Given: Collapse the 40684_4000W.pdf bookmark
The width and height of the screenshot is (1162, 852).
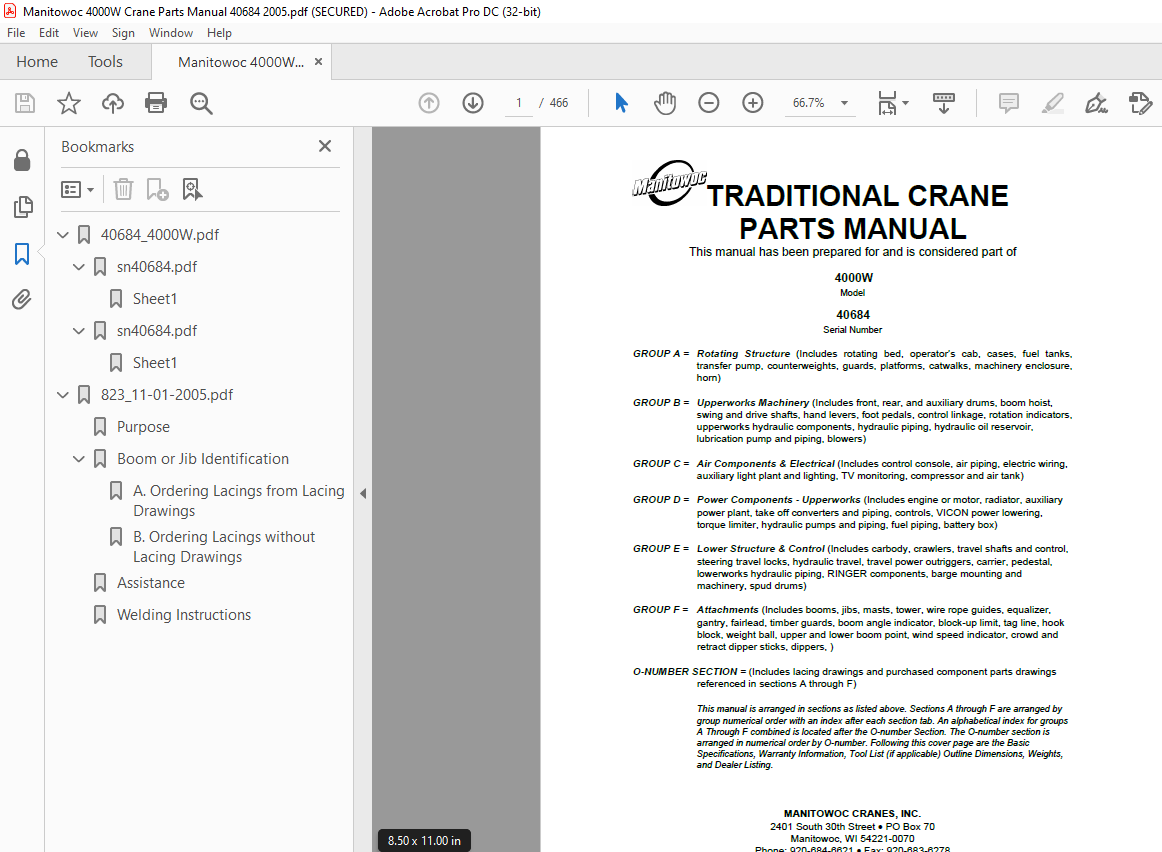Looking at the screenshot, I should [x=63, y=235].
